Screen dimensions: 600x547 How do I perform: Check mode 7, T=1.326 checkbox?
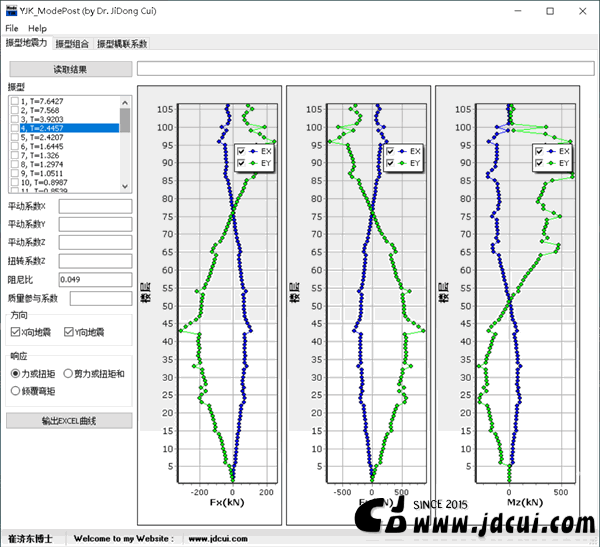coord(15,155)
